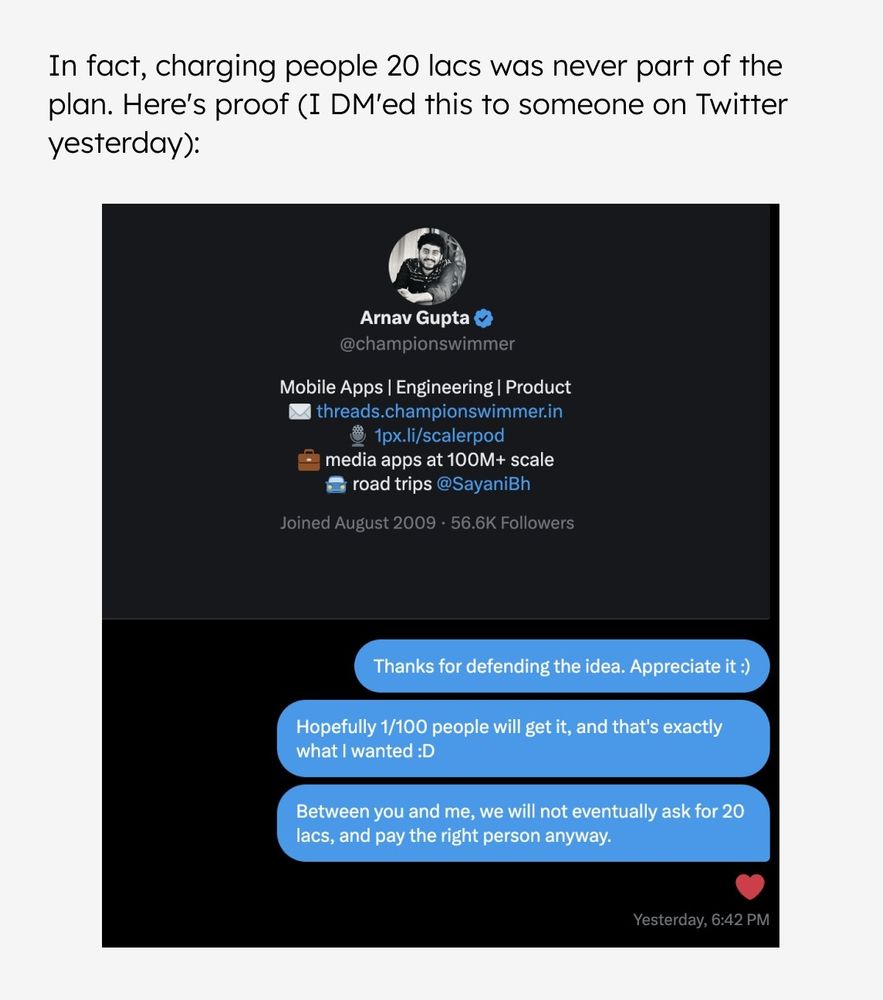Screen dimensions: 883x1000
Task: Click the 'media apps at 100M+ scale' text
Action: 439,460
